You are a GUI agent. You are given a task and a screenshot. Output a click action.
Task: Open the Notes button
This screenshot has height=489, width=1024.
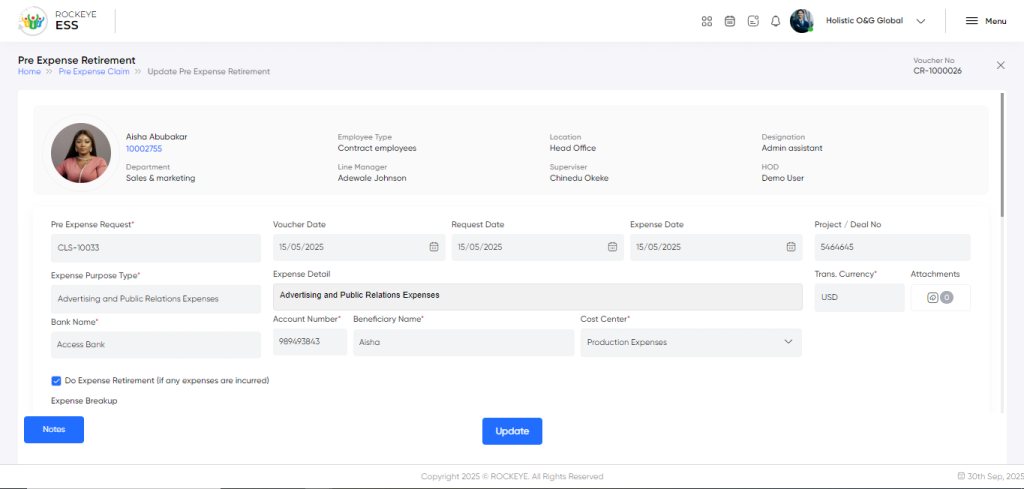54,429
